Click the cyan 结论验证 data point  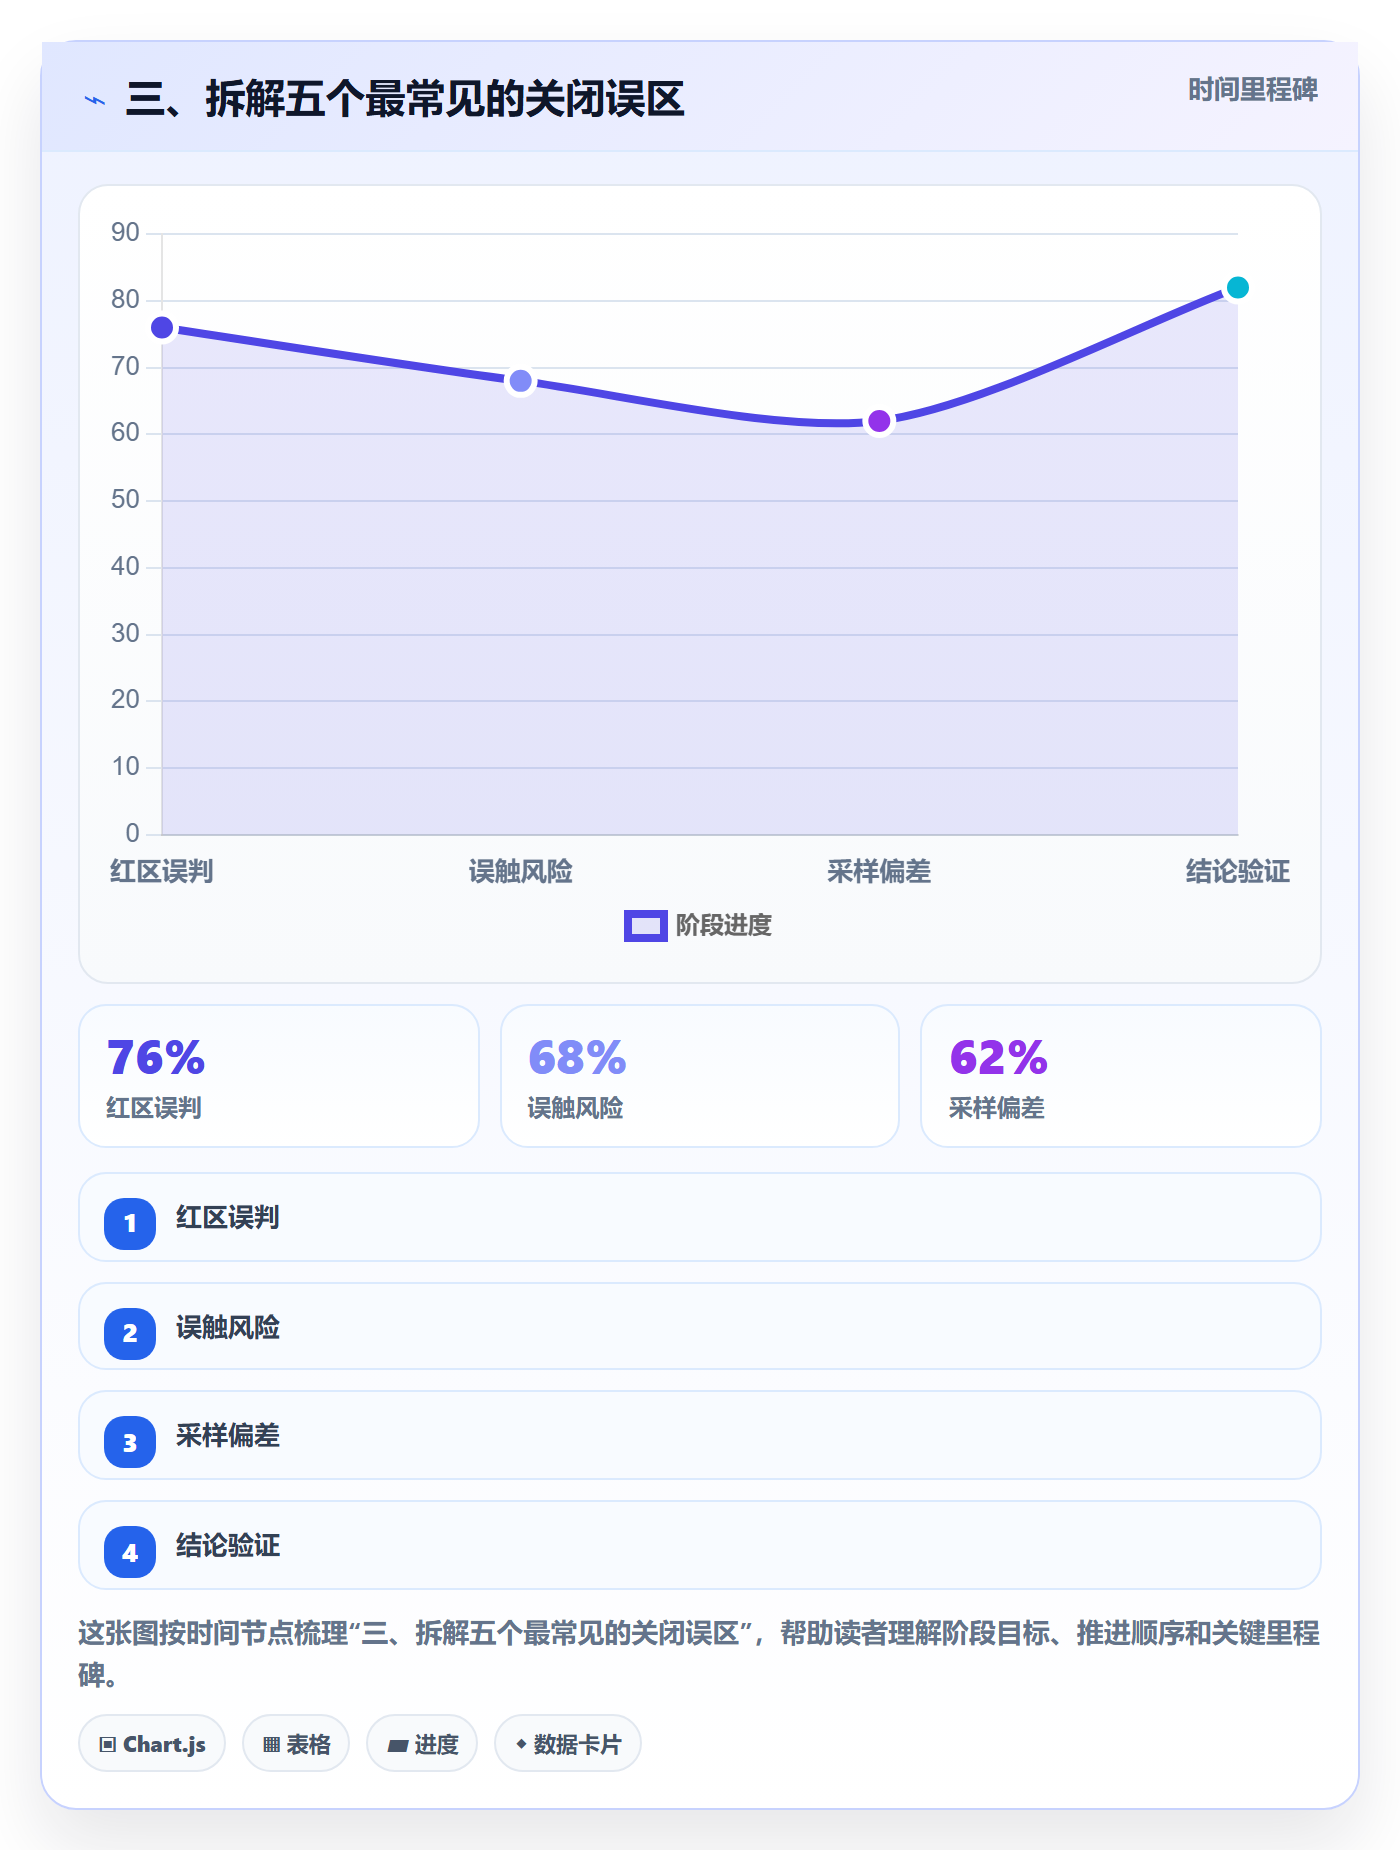pos(1237,288)
